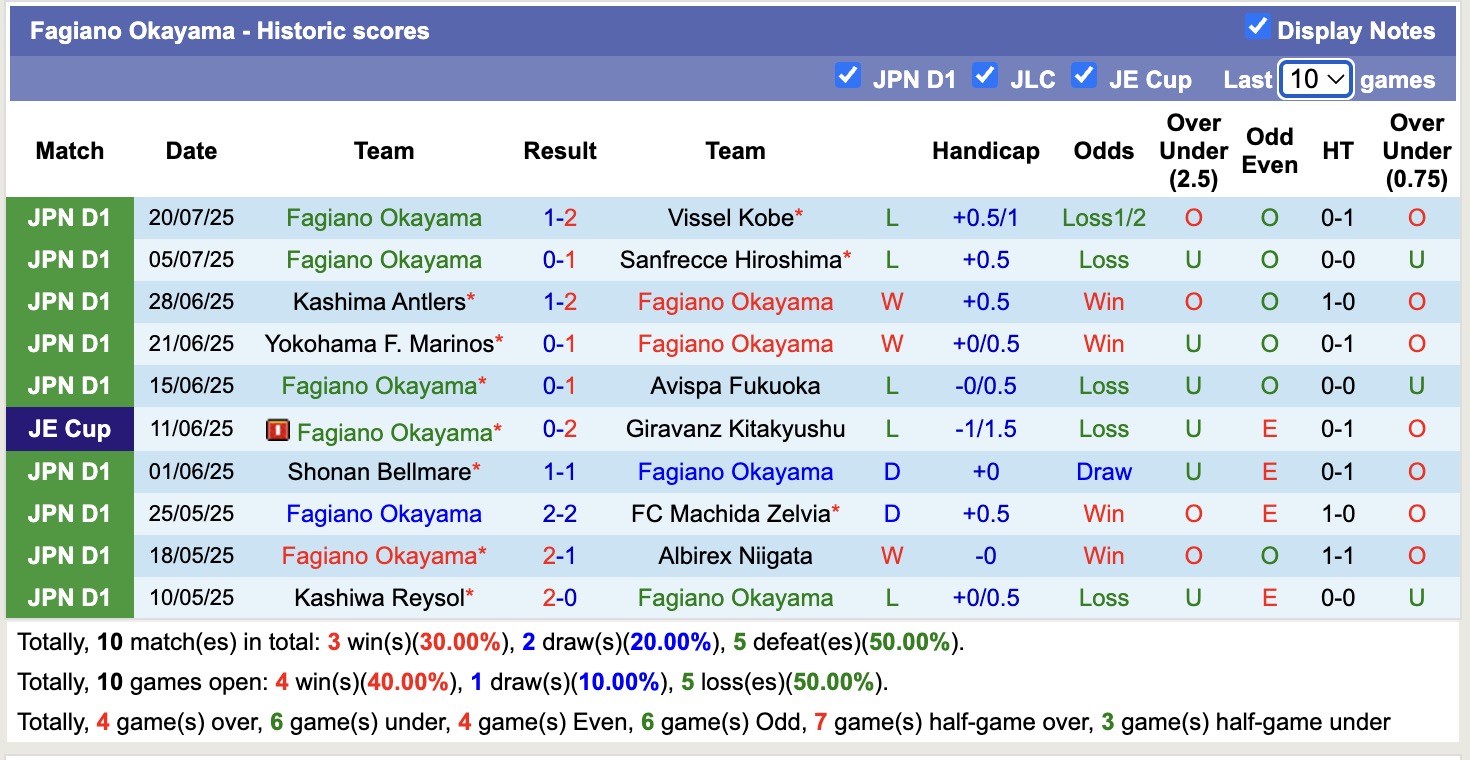Click the JPN D1 badge on the 20/07/25 row
Viewport: 1470px width, 760px height.
coord(69,217)
